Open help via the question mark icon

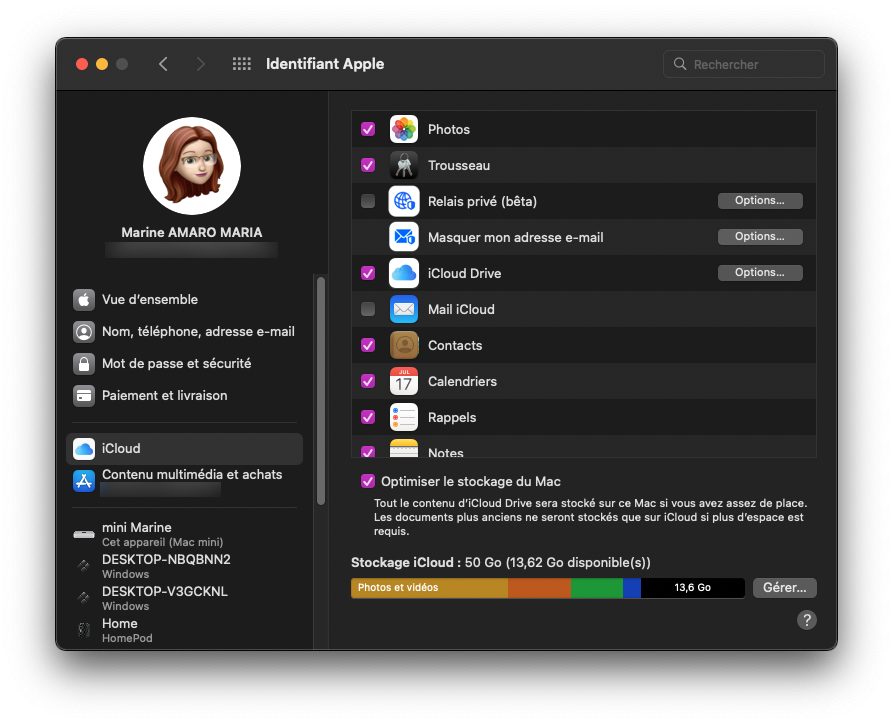[807, 620]
